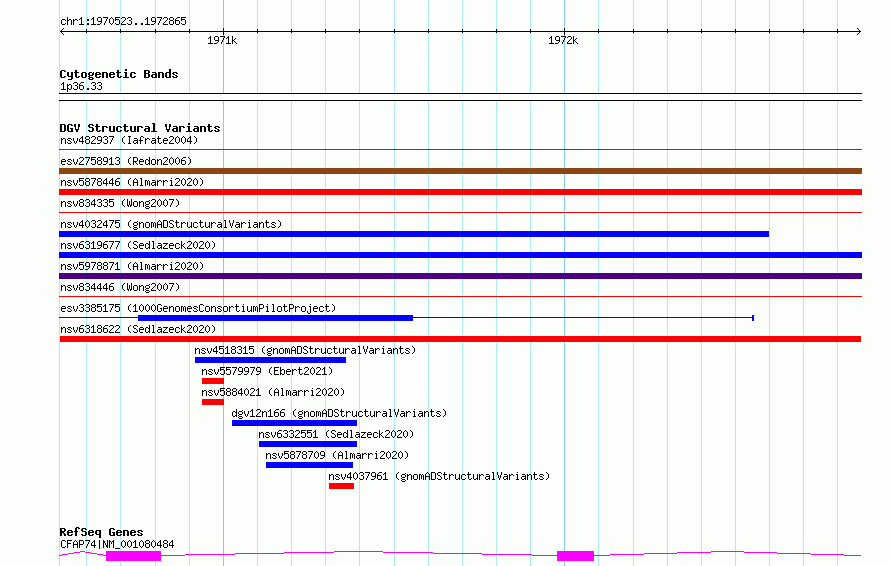Click the nsv6319677 (Sedlazeck2020) label
Viewport: 890px width, 566px height.
click(x=138, y=245)
